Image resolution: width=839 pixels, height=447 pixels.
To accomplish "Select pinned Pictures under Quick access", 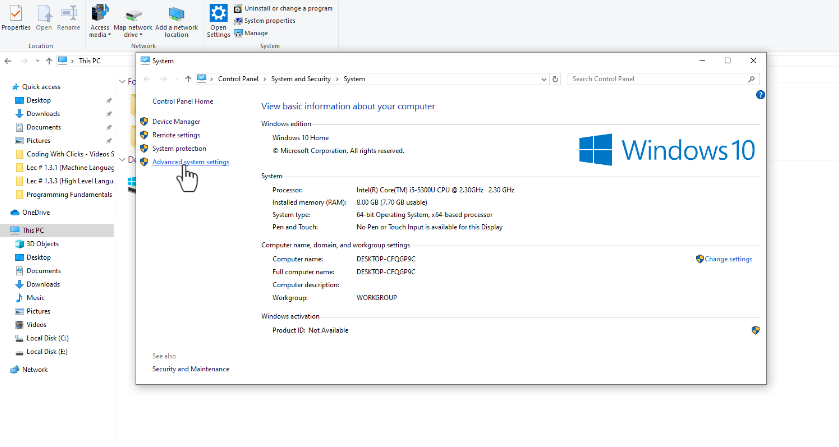I will tap(38, 140).
